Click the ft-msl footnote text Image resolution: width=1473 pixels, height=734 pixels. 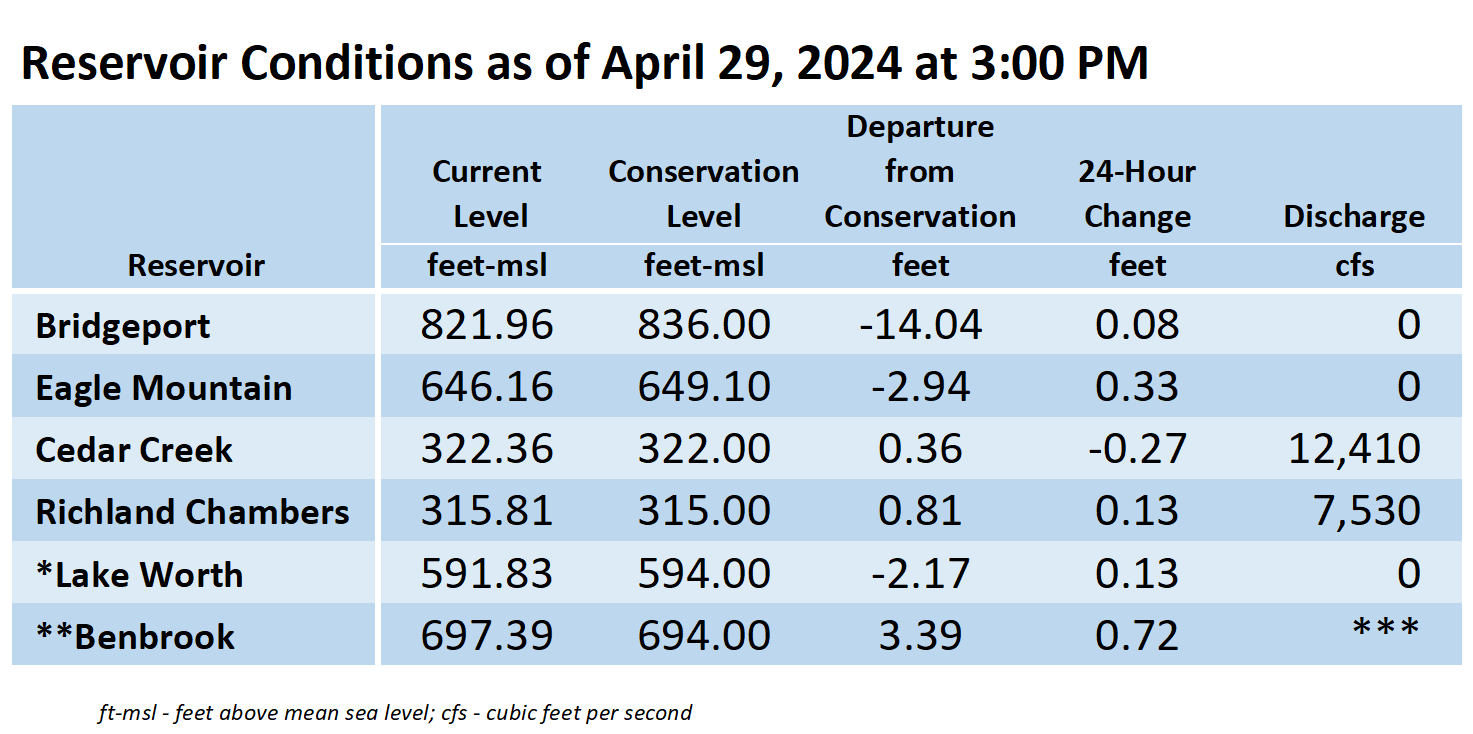click(395, 713)
